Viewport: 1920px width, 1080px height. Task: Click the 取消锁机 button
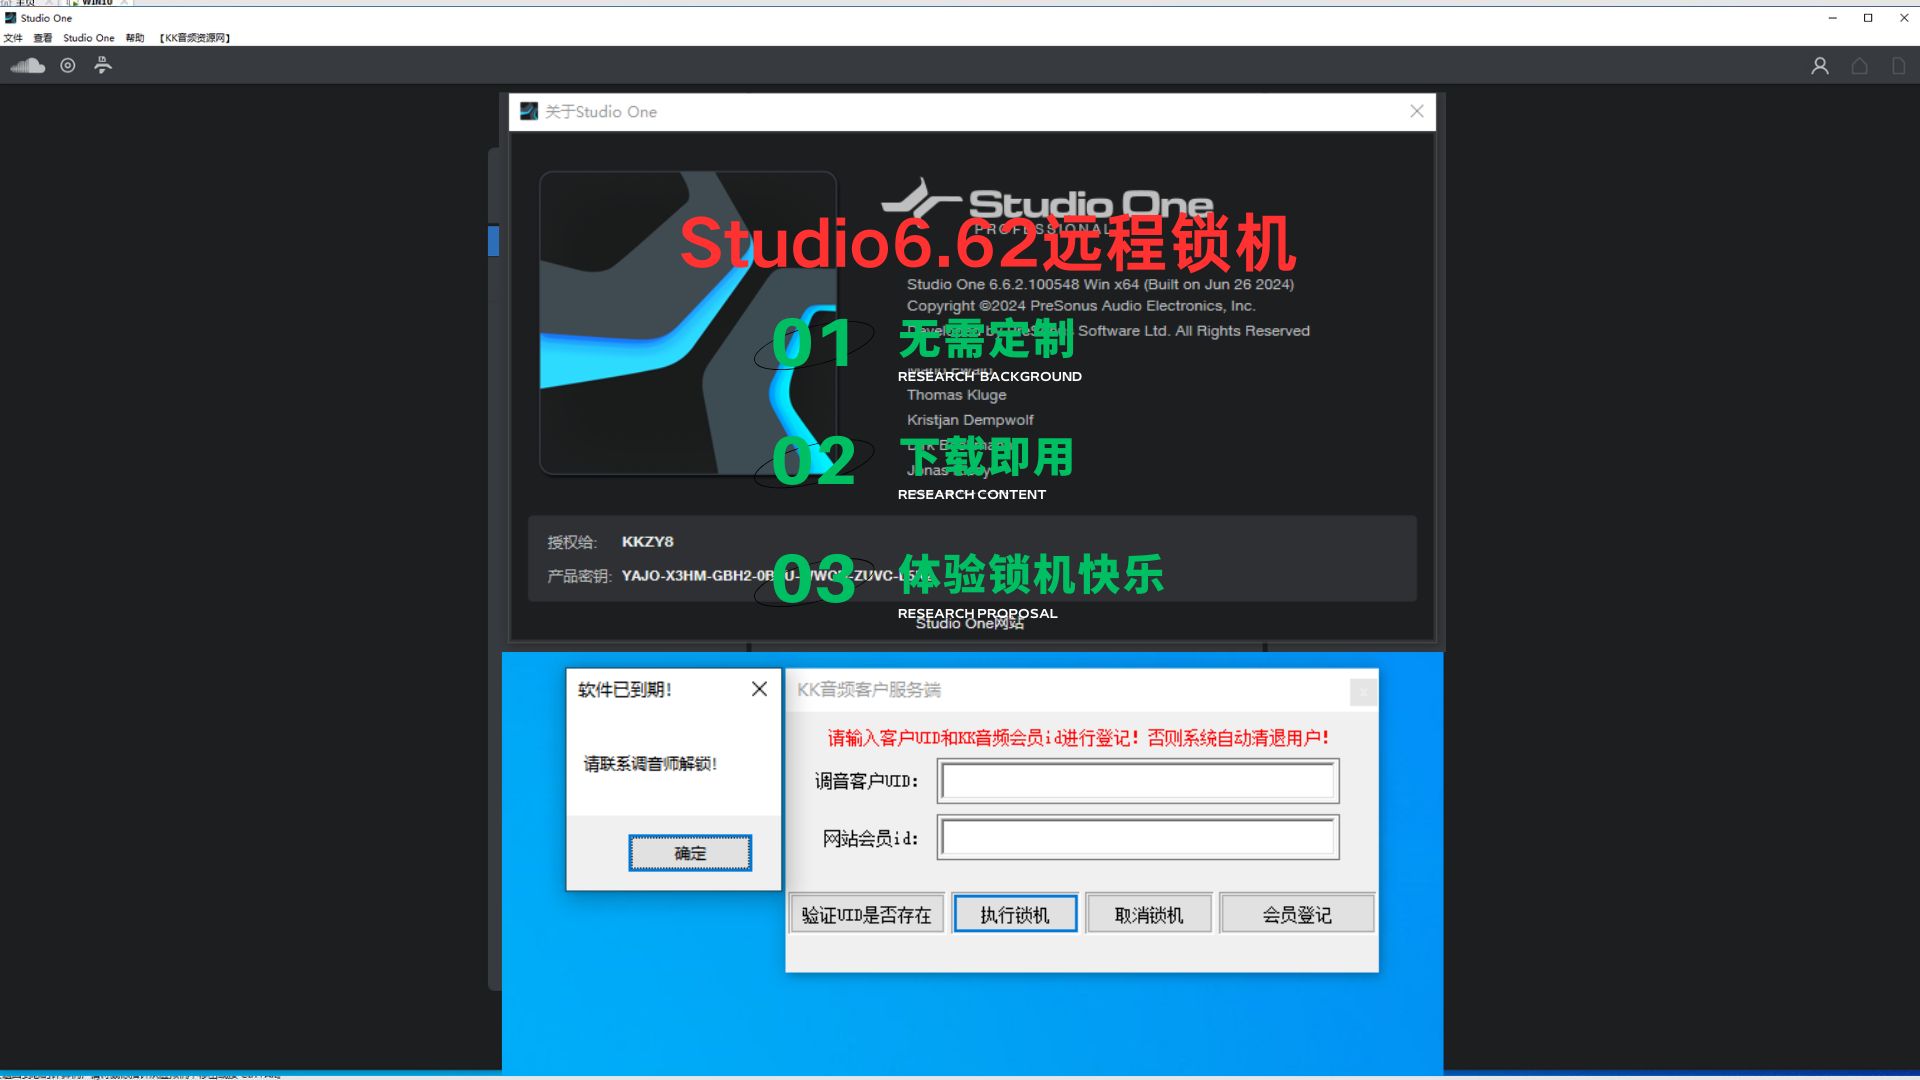(1149, 914)
